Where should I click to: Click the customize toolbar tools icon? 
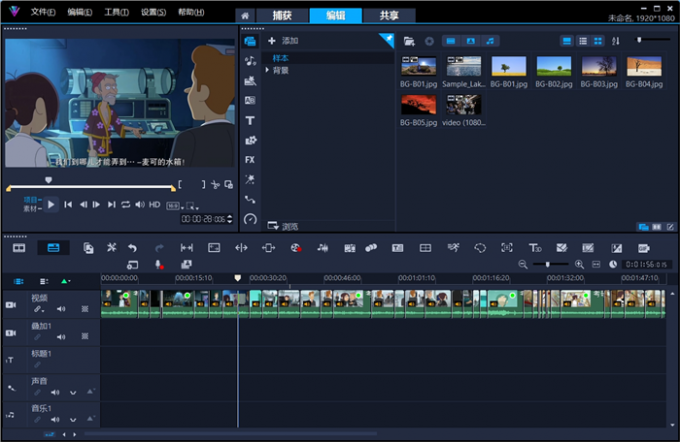(111, 248)
